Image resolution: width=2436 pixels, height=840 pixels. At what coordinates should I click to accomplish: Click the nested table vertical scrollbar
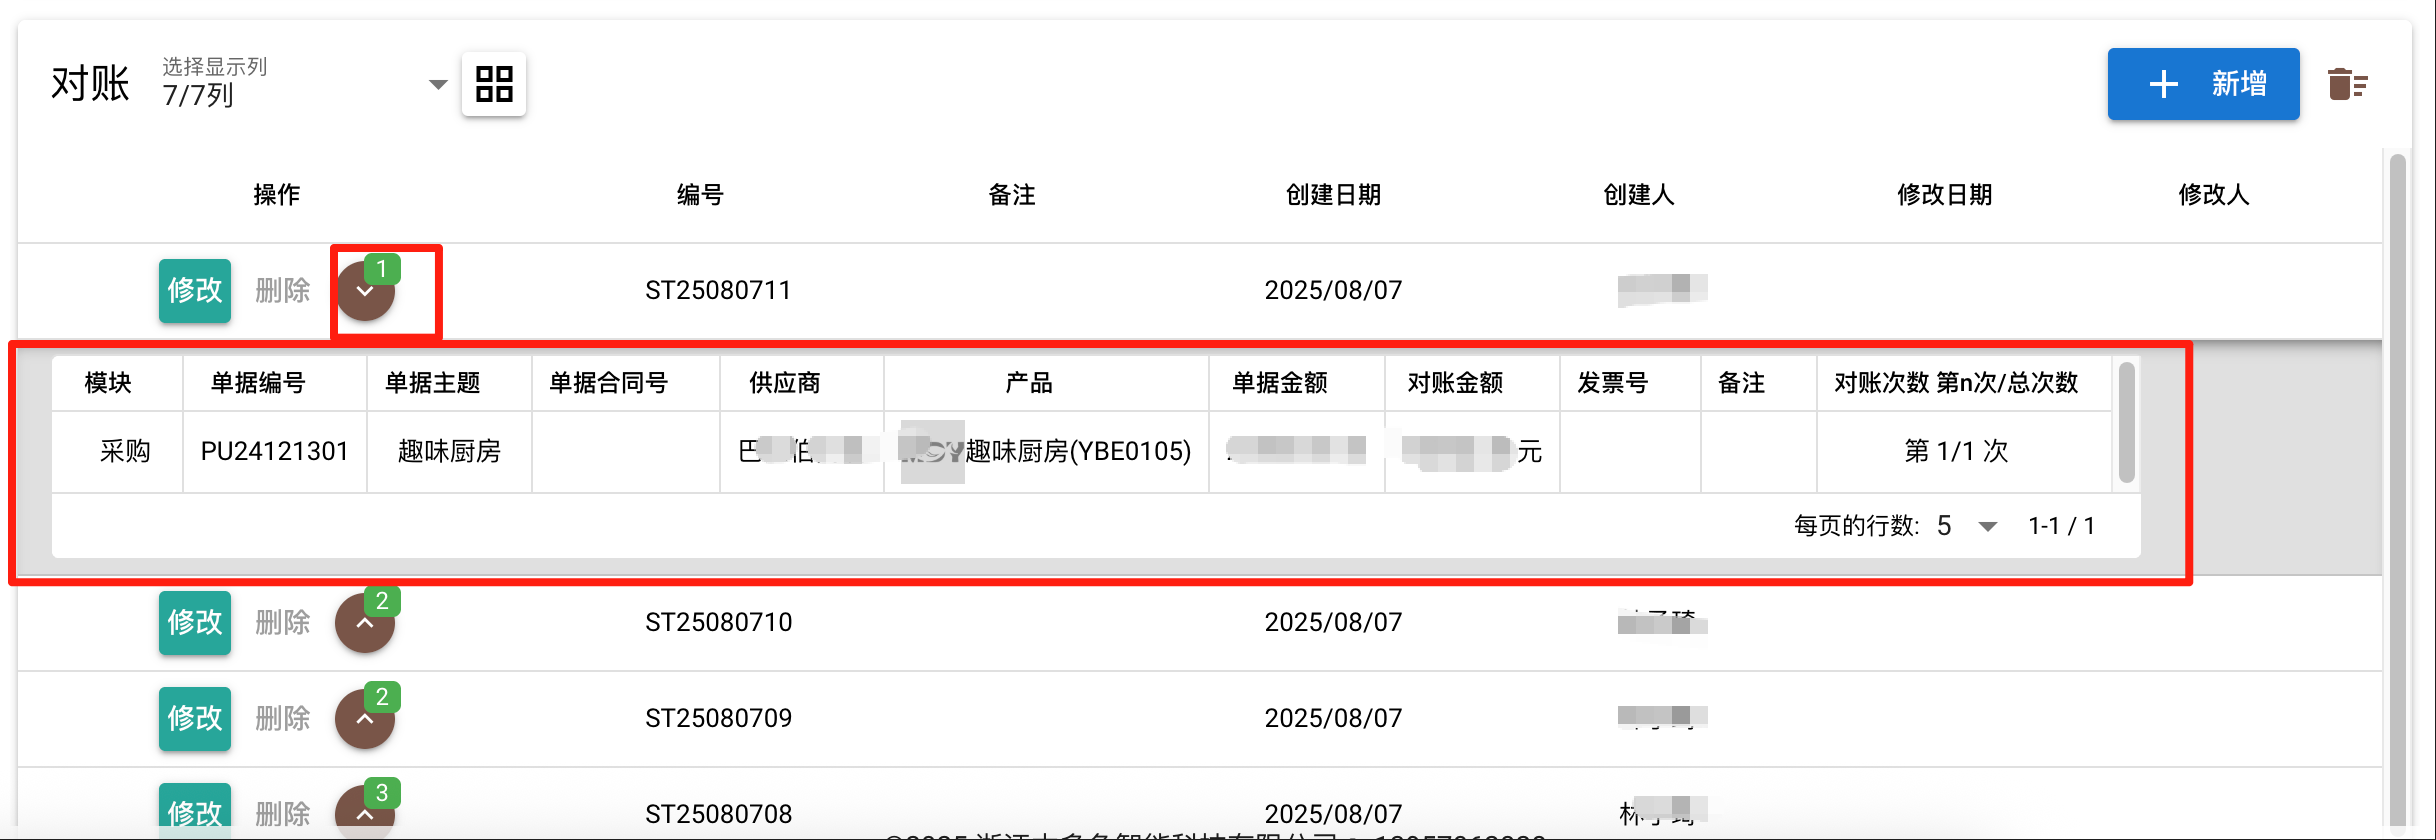point(2127,422)
